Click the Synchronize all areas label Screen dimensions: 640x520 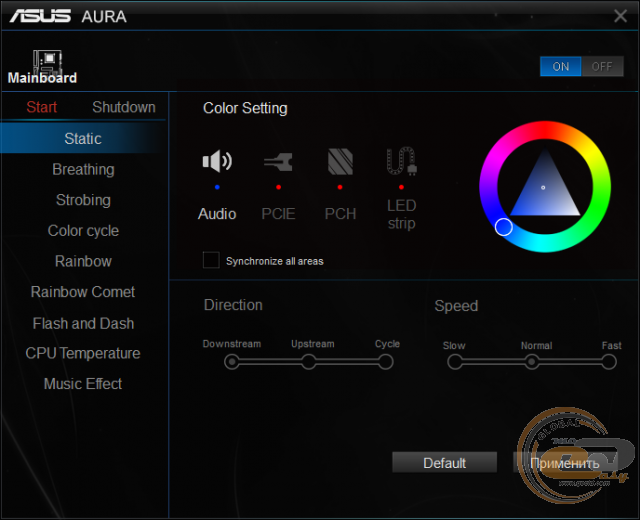tap(275, 261)
